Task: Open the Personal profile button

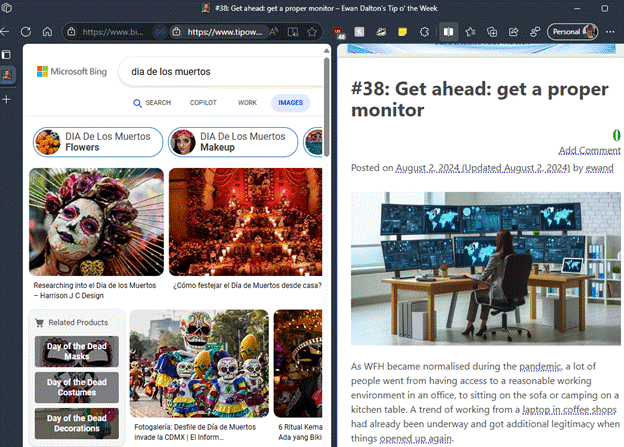Action: click(x=572, y=32)
